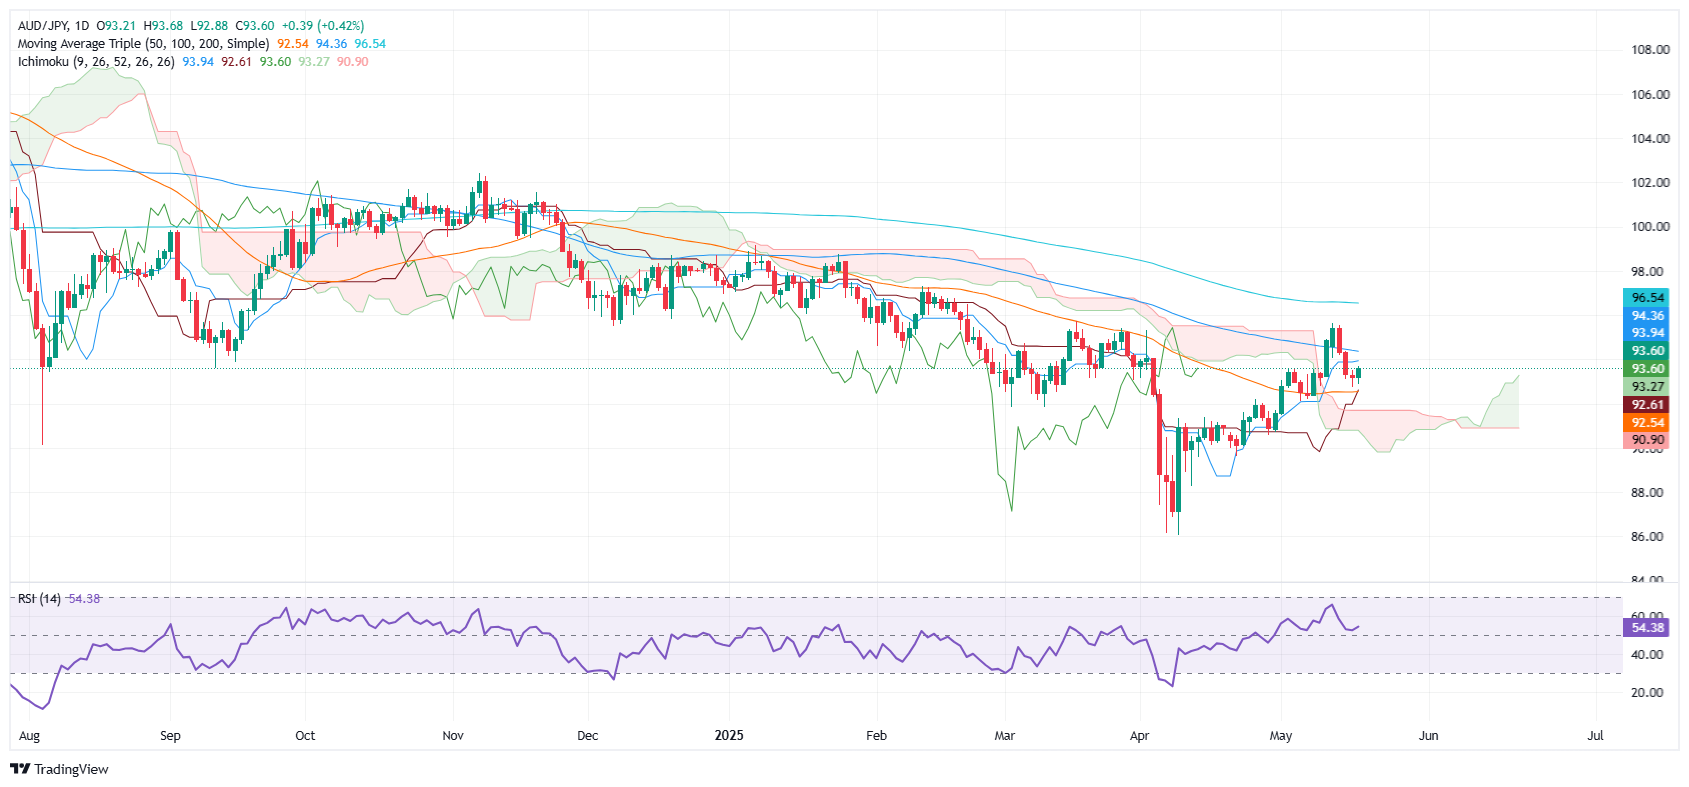This screenshot has width=1689, height=787.
Task: Click the TradingView logo icon
Action: pos(19,769)
